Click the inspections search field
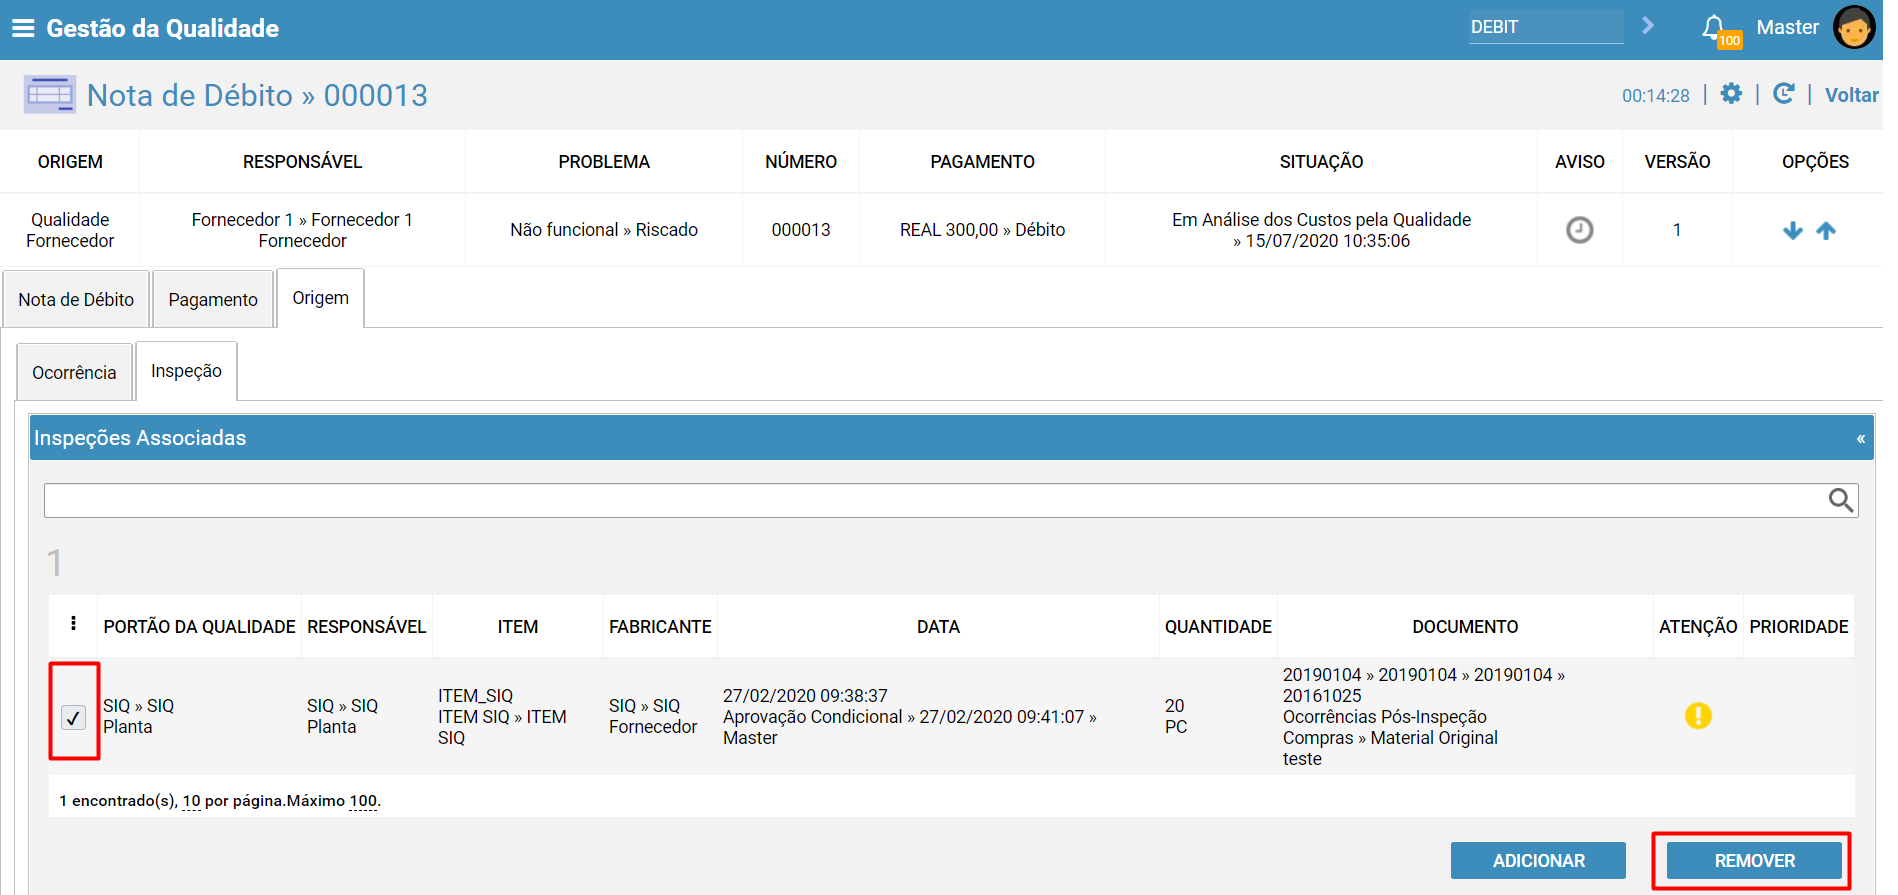This screenshot has width=1898, height=895. [x=950, y=500]
